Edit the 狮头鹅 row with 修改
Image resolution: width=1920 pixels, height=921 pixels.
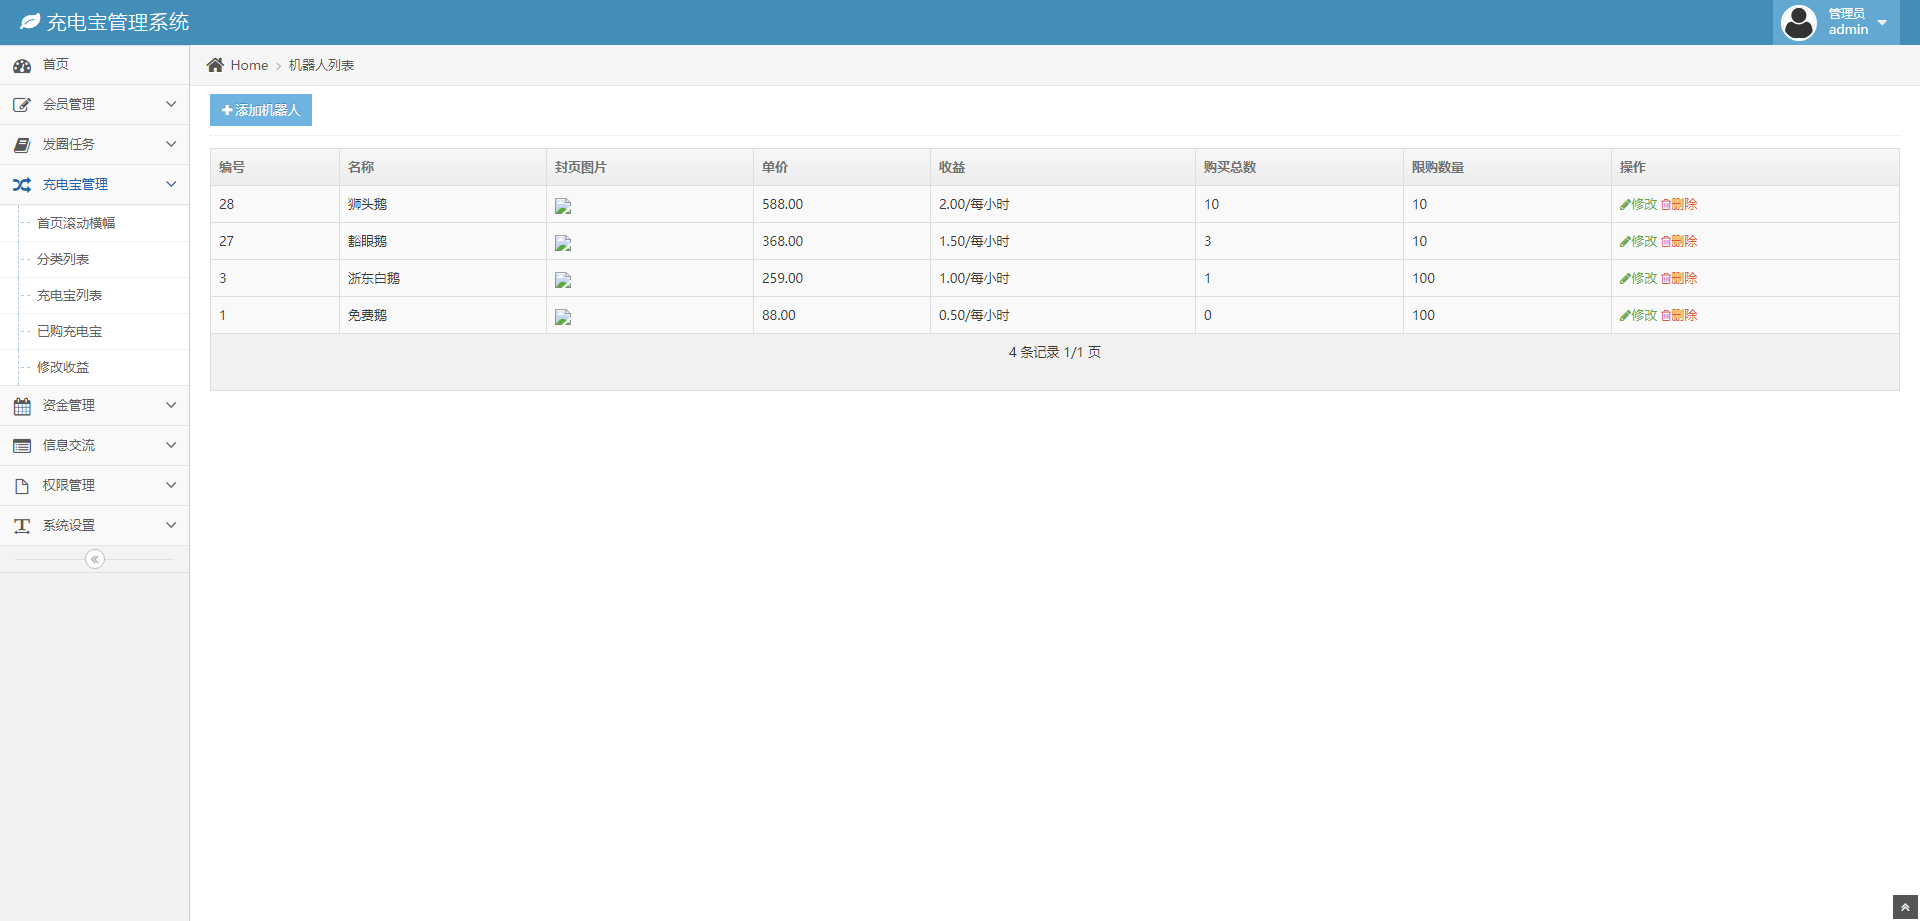coord(1638,204)
